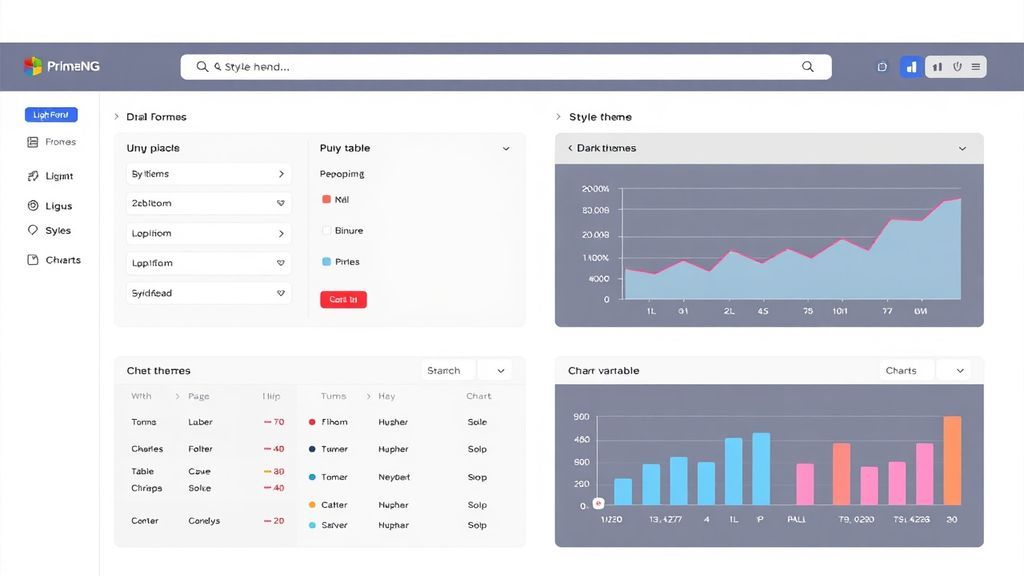Switch to the Light Font mode
The image size is (1024, 576).
[x=51, y=114]
